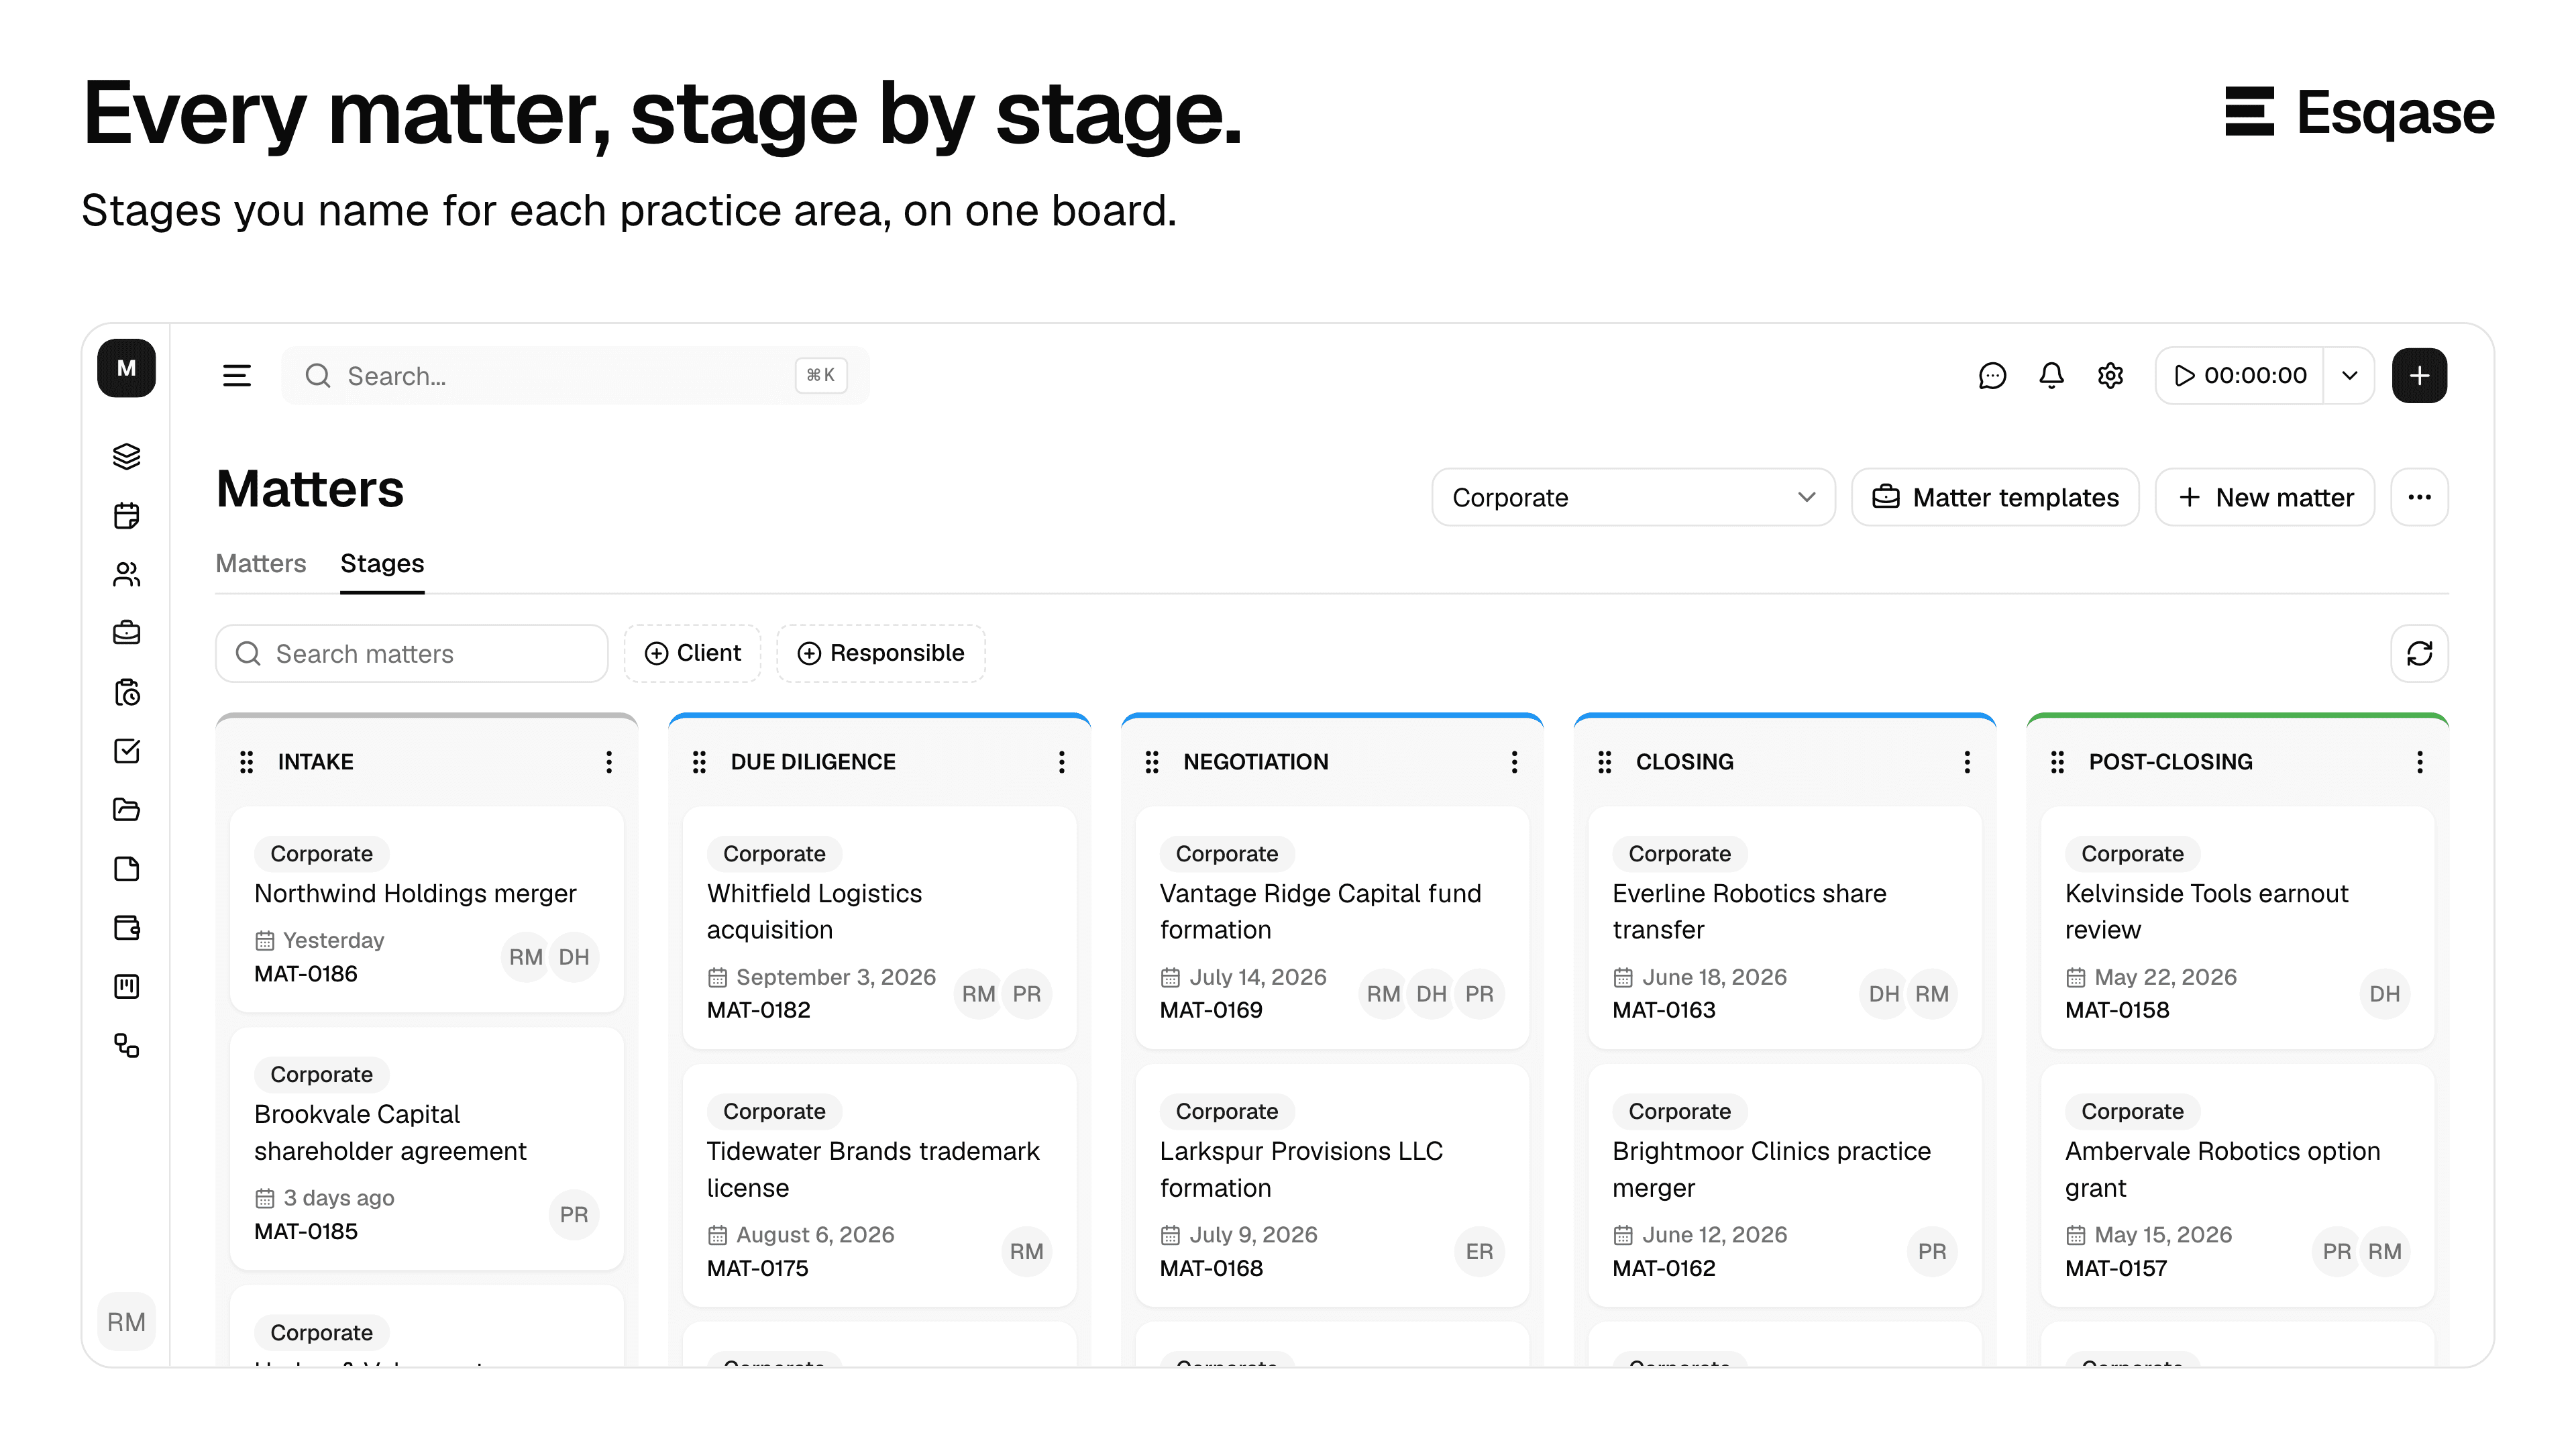Select the Stages tab
Viewport: 2576px width, 1449px height.
(x=382, y=564)
